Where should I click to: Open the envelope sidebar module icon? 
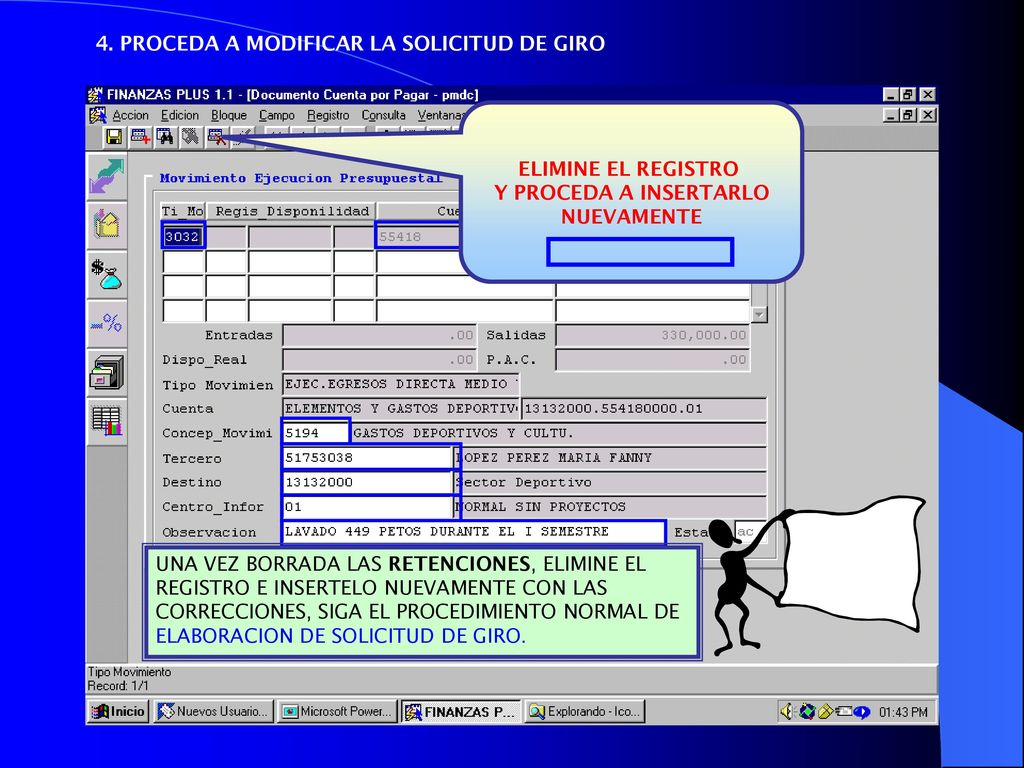[106, 225]
